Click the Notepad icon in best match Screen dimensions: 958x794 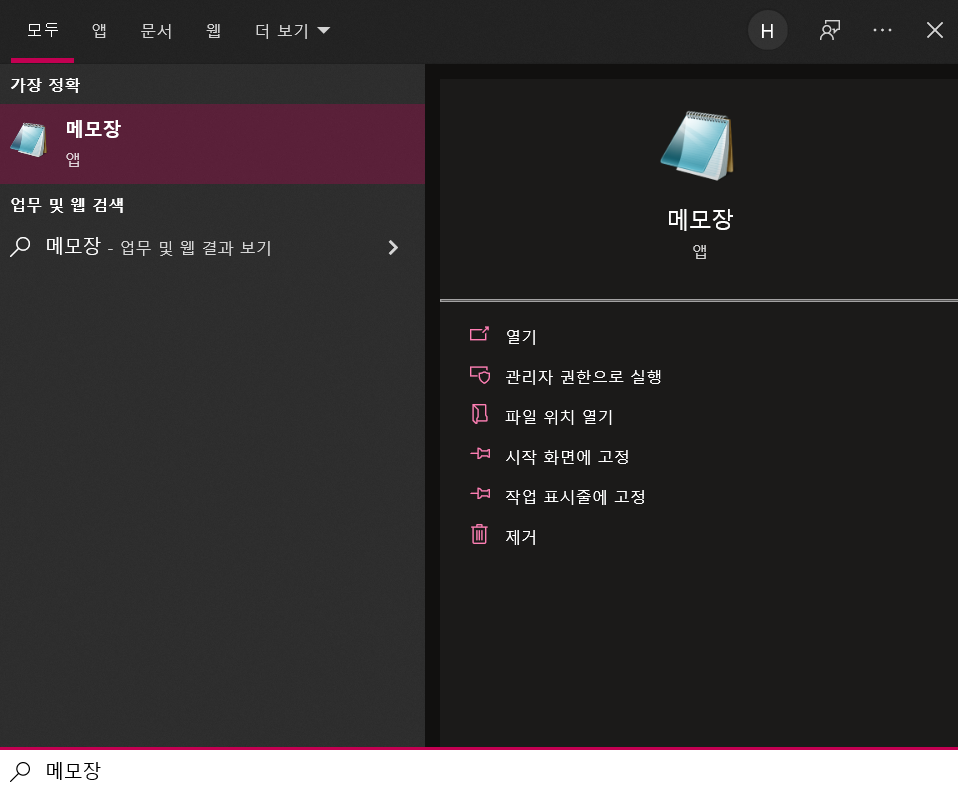tap(28, 140)
